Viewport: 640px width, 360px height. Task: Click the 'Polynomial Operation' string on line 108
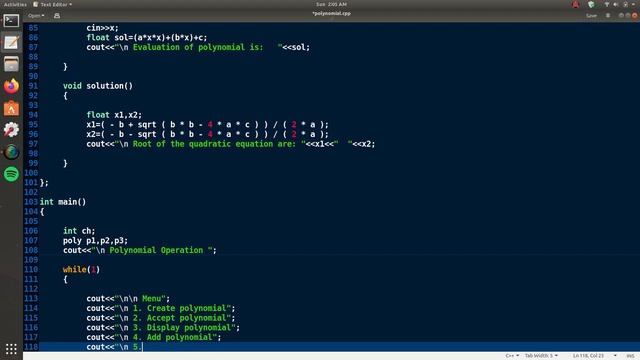(156, 250)
